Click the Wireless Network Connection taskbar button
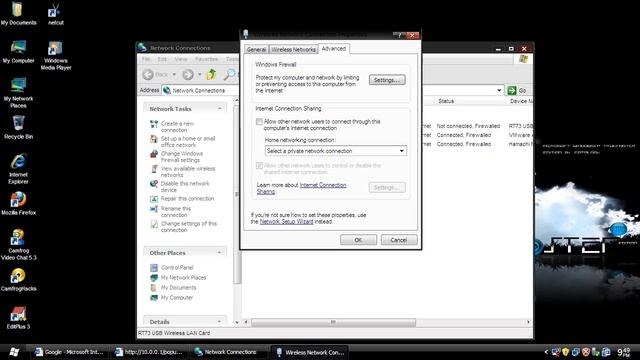The image size is (640, 360). (x=310, y=352)
